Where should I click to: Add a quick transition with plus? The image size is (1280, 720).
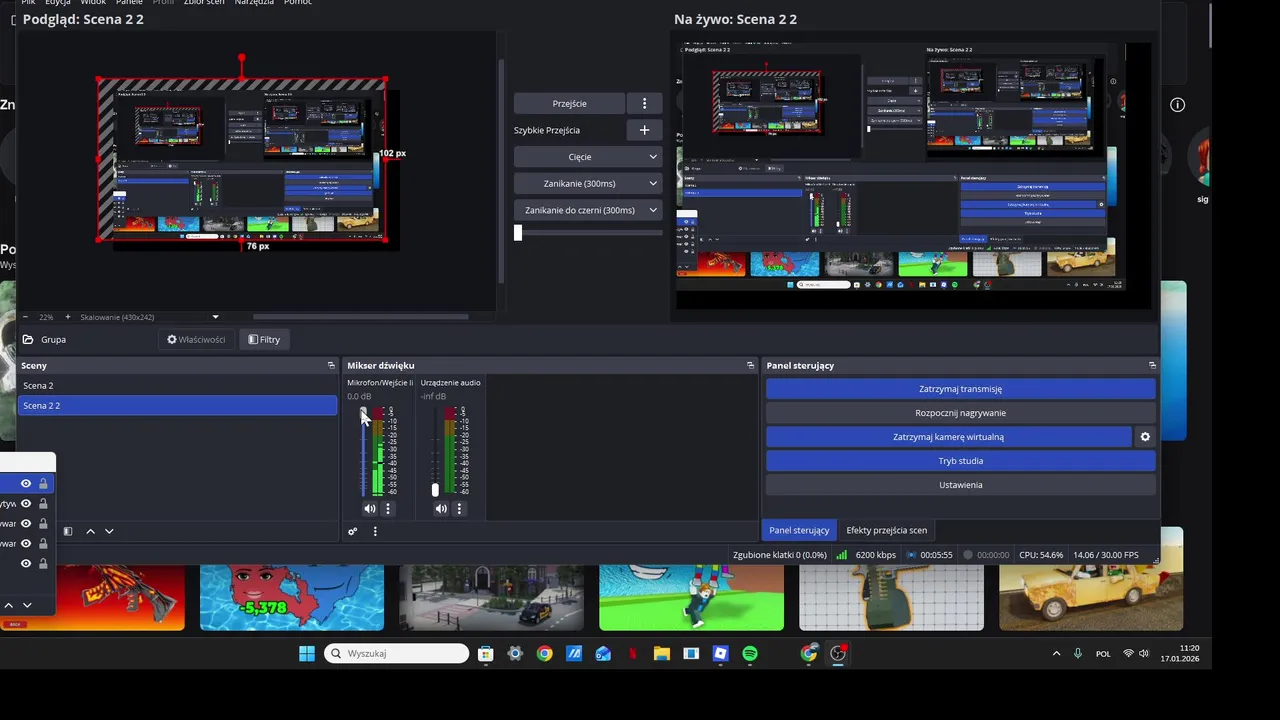(x=644, y=130)
